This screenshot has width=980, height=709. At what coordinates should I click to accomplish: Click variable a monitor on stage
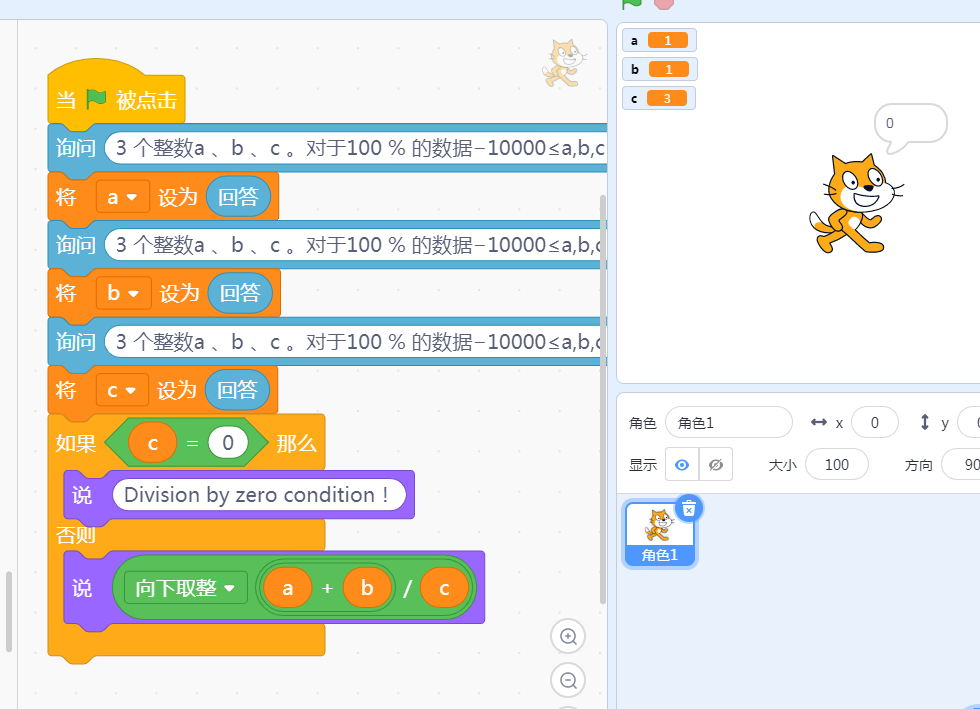coord(659,41)
